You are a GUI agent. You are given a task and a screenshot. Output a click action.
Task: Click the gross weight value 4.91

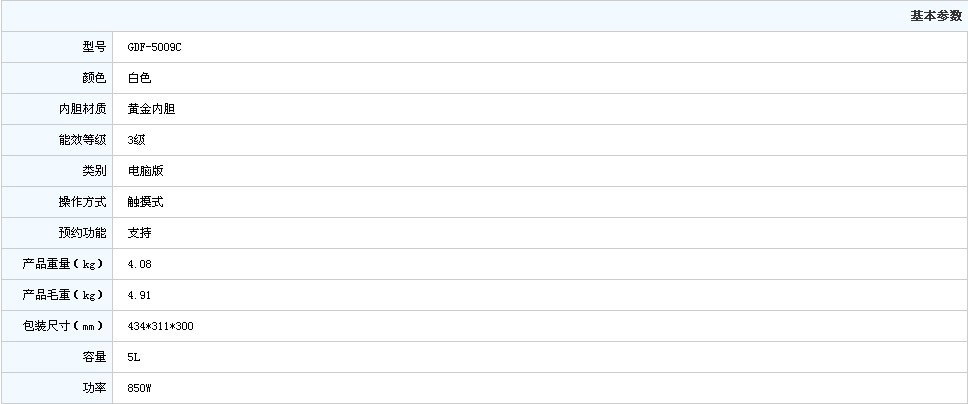[139, 295]
